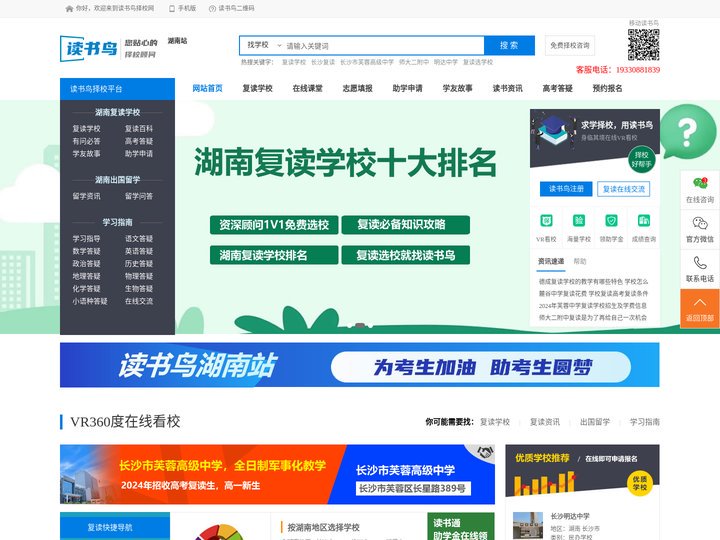Image resolution: width=720 pixels, height=540 pixels.
Task: Open 在线交流 in the dark sidebar
Action: (x=139, y=301)
